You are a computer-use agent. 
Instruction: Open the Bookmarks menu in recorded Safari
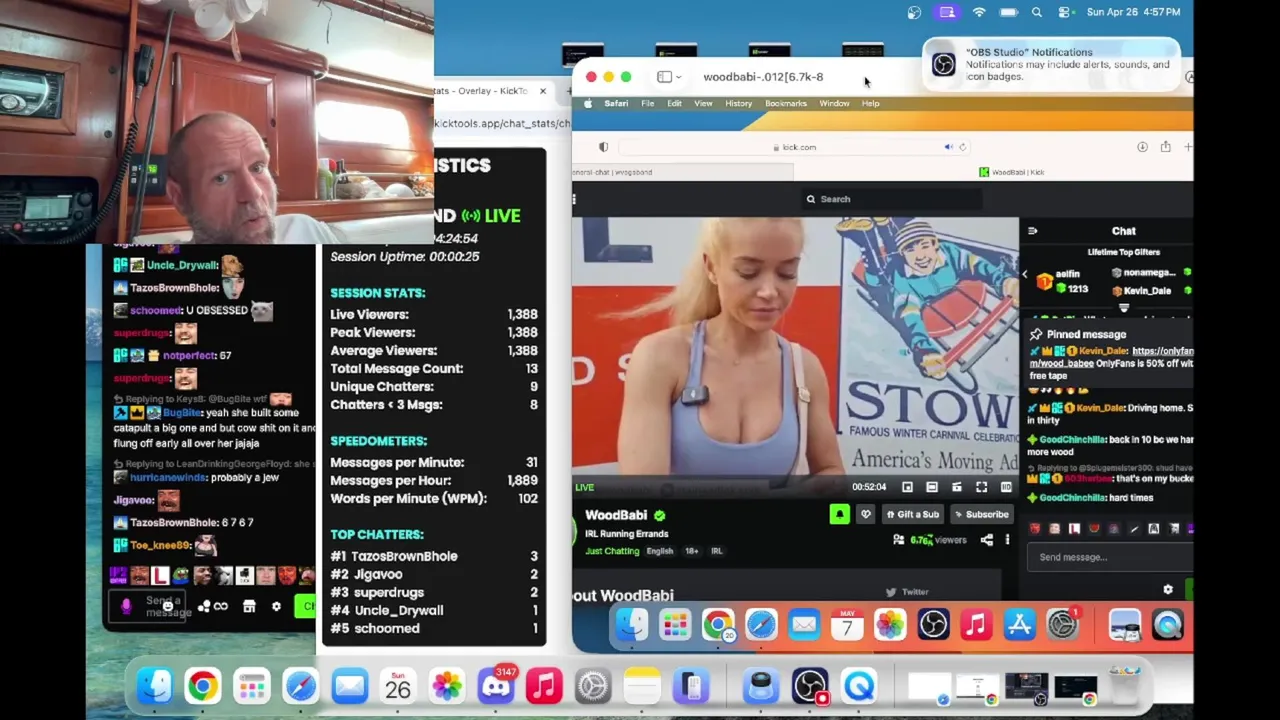click(786, 103)
